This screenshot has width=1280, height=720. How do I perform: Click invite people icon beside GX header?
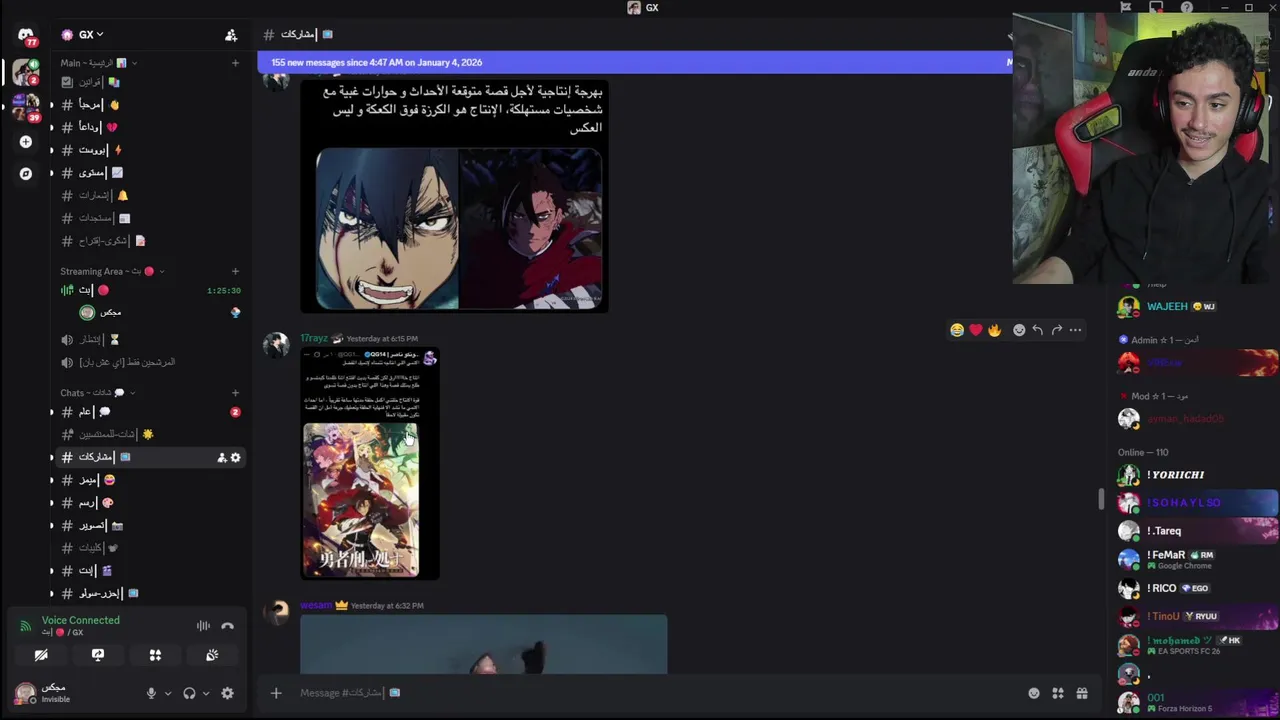(x=231, y=35)
